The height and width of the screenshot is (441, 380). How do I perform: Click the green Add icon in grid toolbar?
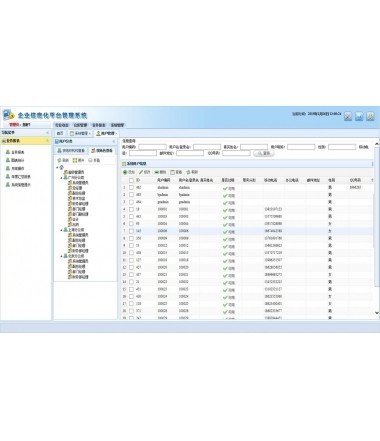[125, 172]
